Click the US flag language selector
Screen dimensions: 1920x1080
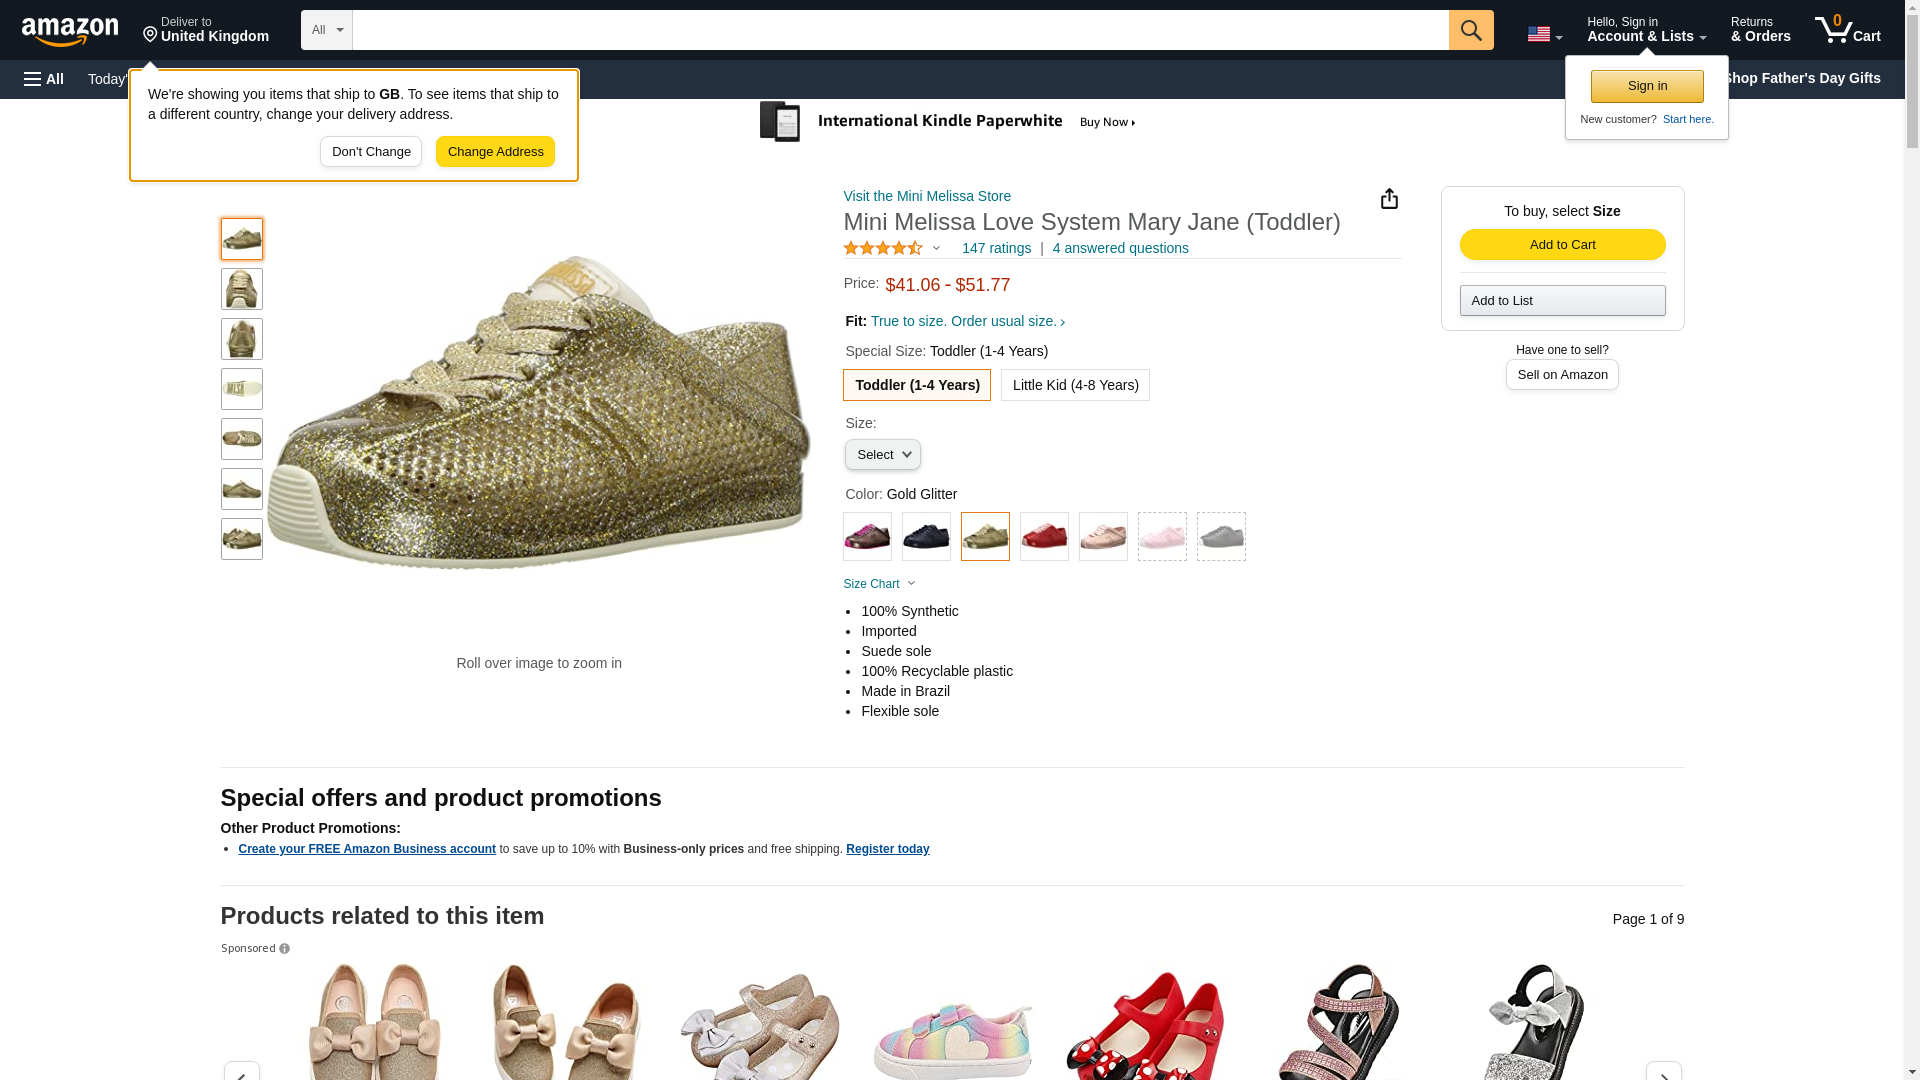1544,35
